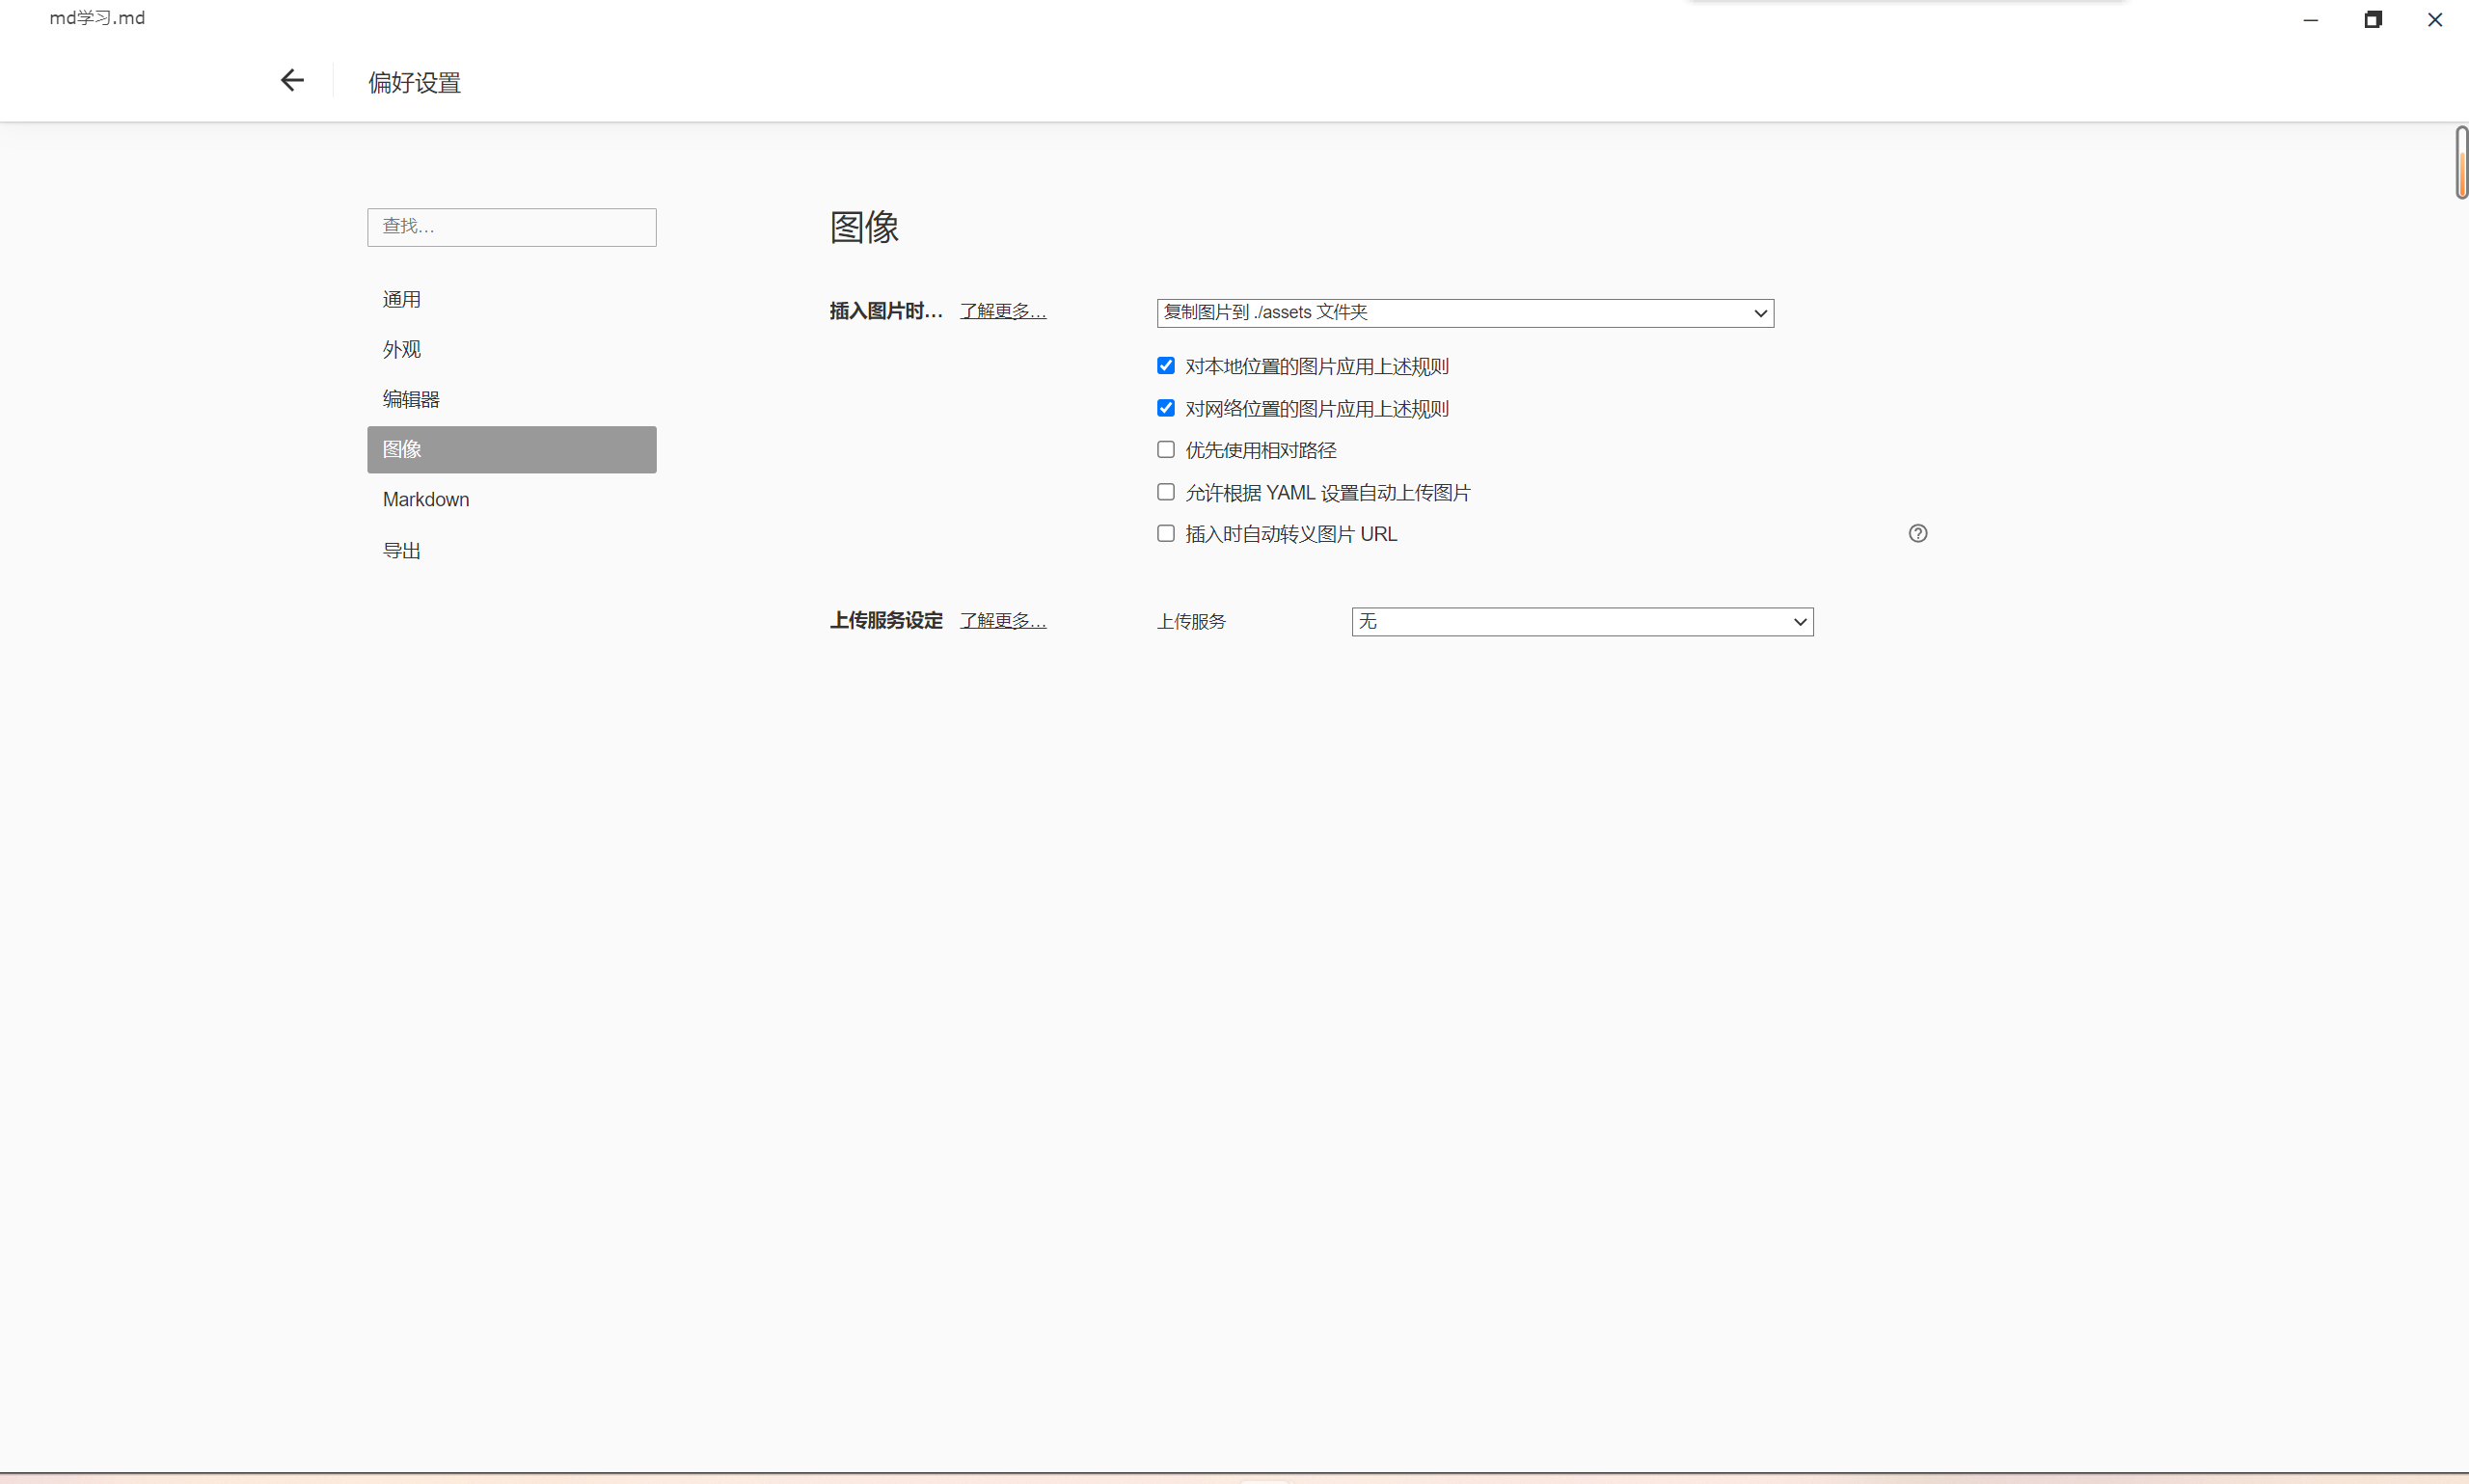This screenshot has width=2469, height=1484.
Task: Click the help question mark icon
Action: click(1917, 534)
